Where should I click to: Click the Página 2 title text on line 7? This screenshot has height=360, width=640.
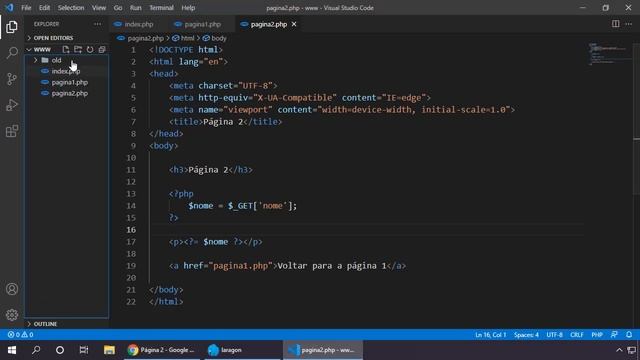click(x=223, y=122)
